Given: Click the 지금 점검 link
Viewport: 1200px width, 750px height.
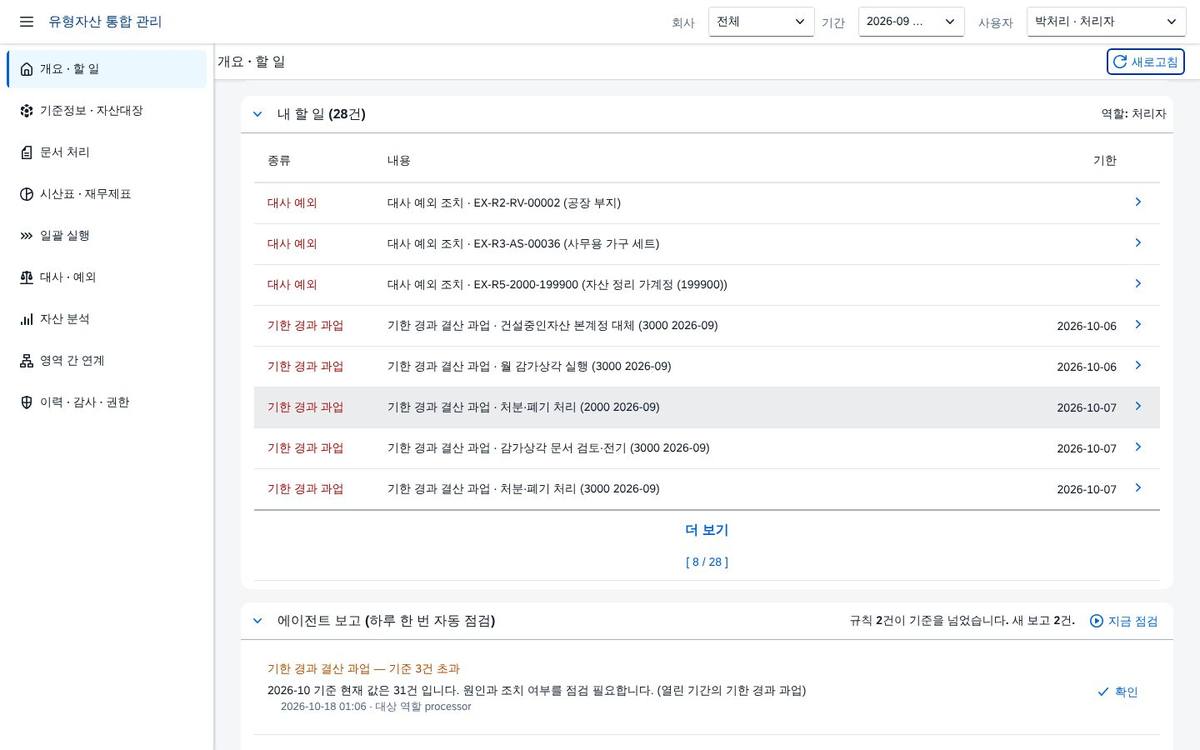Looking at the screenshot, I should pyautogui.click(x=1123, y=621).
